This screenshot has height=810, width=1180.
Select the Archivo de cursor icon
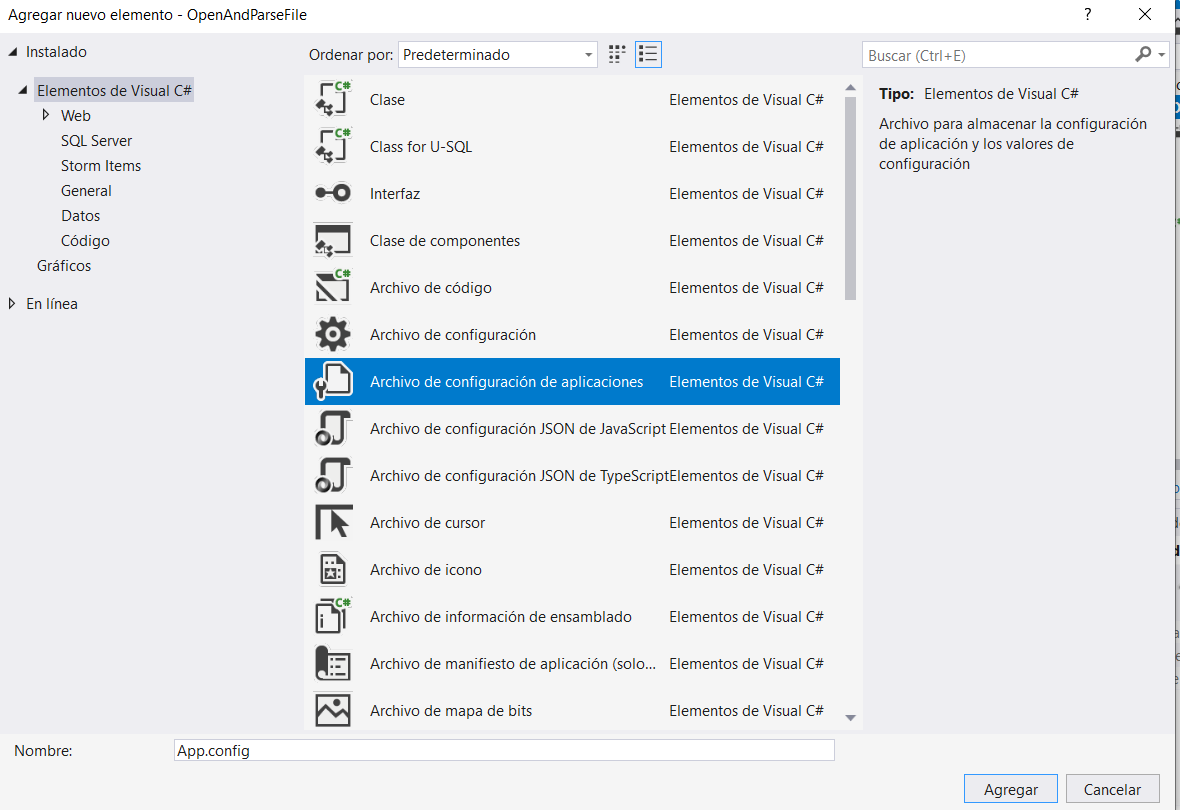(333, 523)
